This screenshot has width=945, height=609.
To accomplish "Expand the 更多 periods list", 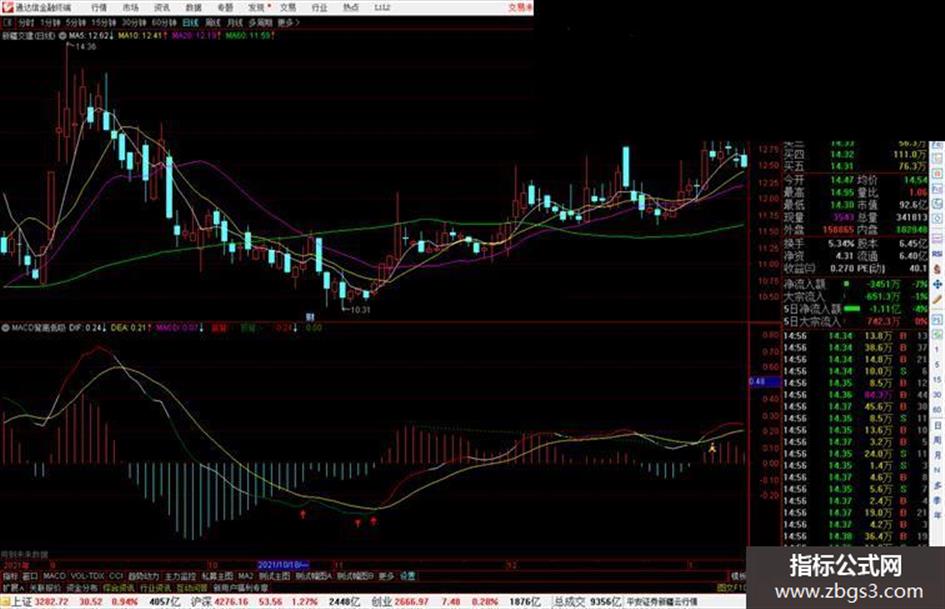I will (x=289, y=23).
